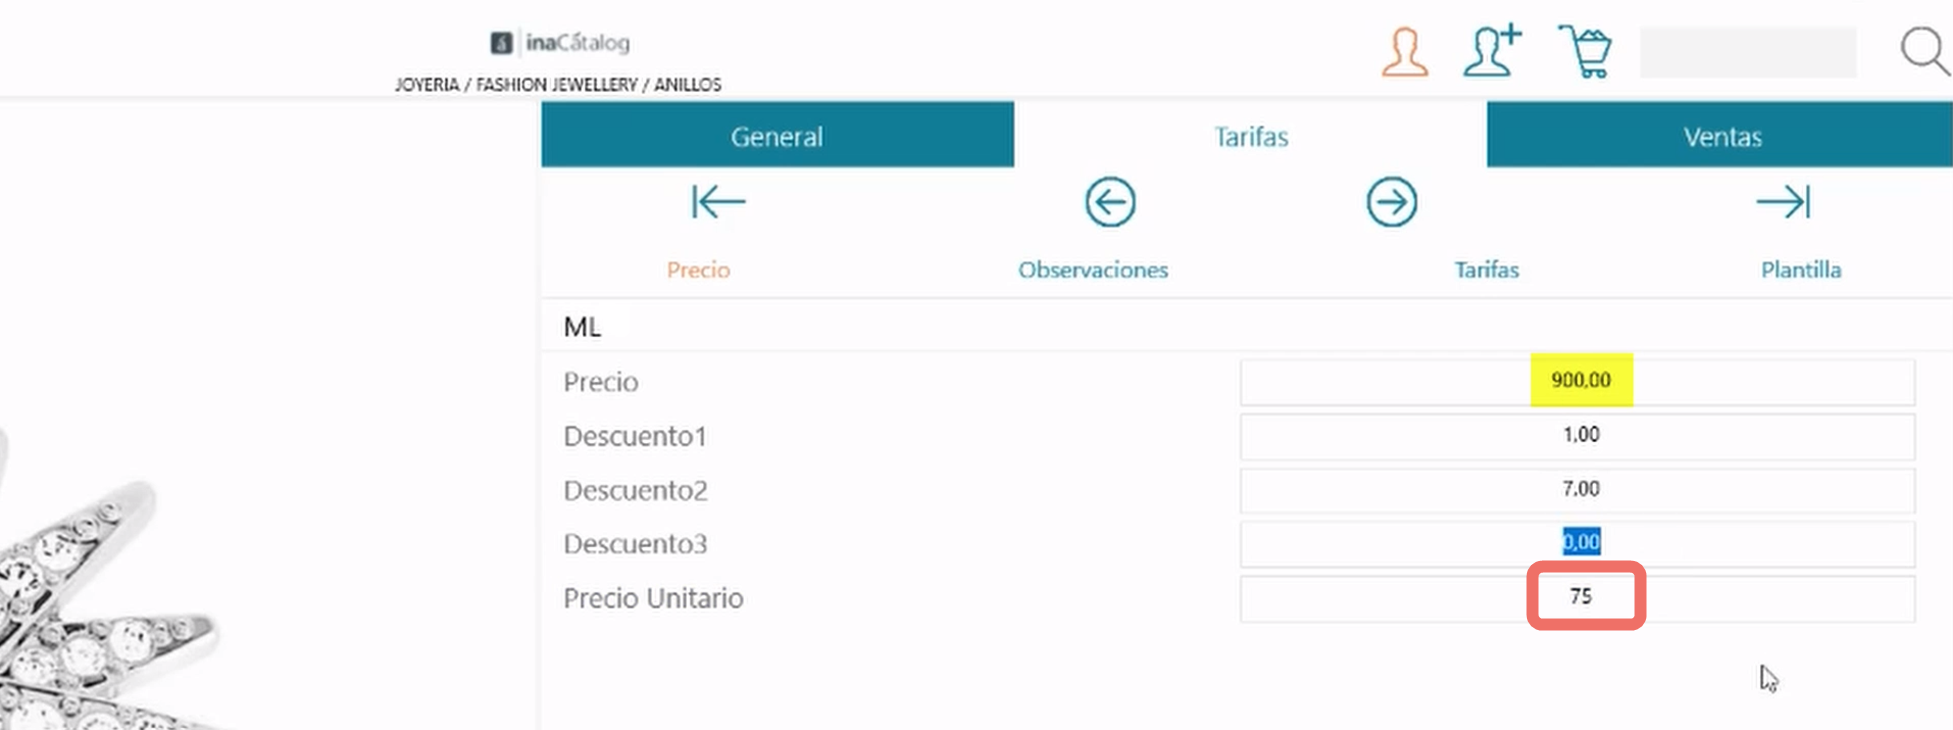Click the magnifying glass search icon
Screen dimensions: 1953x730
(x=1925, y=51)
